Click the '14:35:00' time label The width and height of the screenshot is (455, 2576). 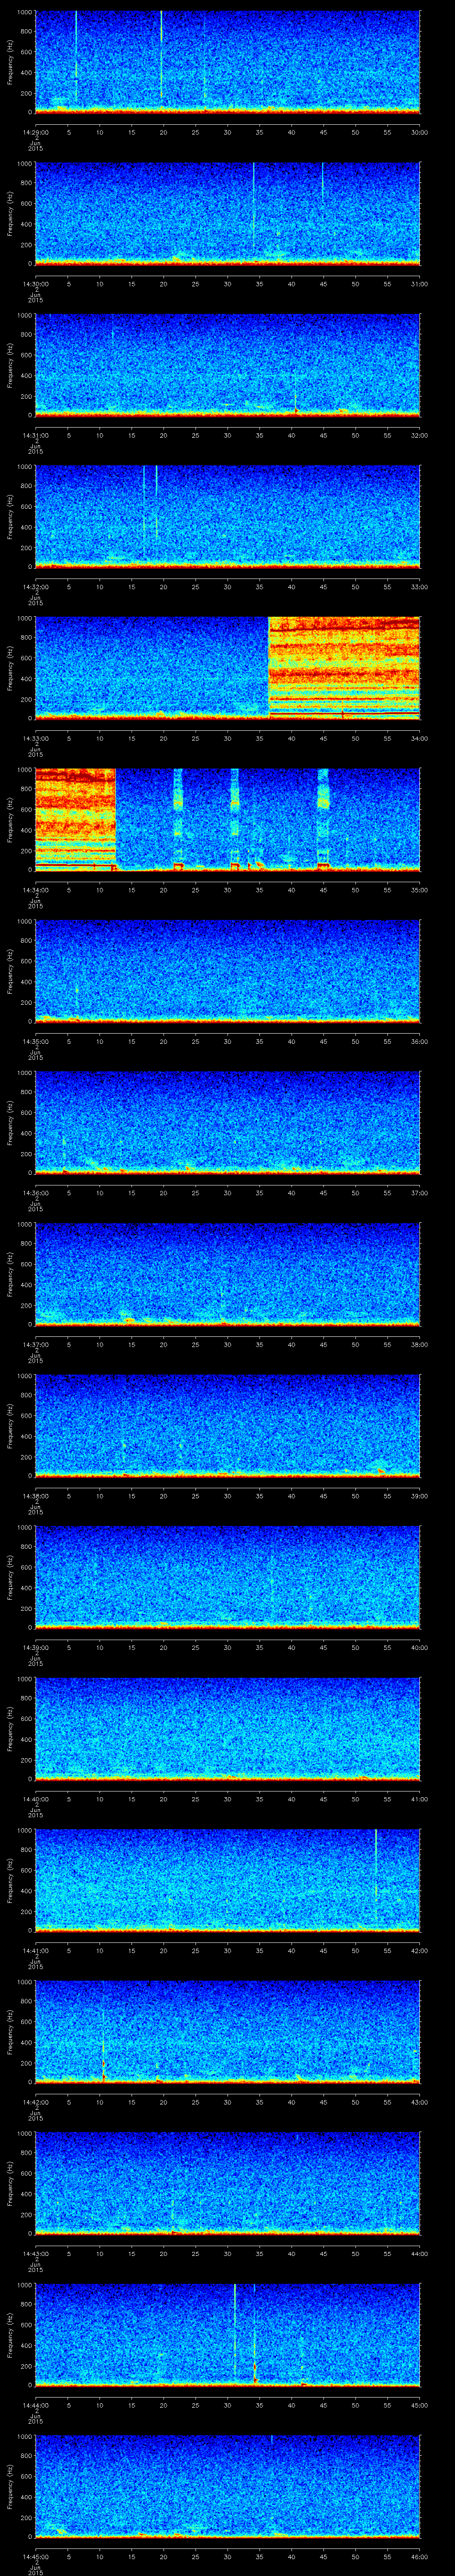click(x=35, y=1041)
